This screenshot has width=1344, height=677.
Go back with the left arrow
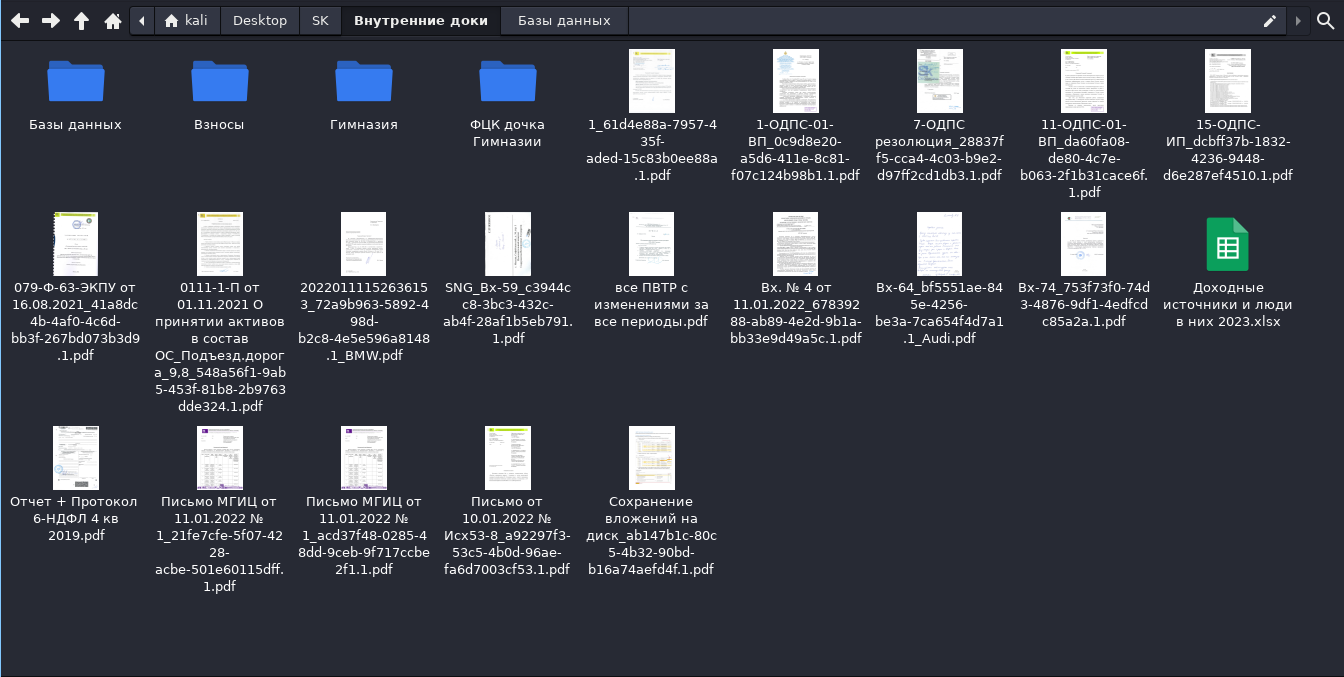point(20,20)
